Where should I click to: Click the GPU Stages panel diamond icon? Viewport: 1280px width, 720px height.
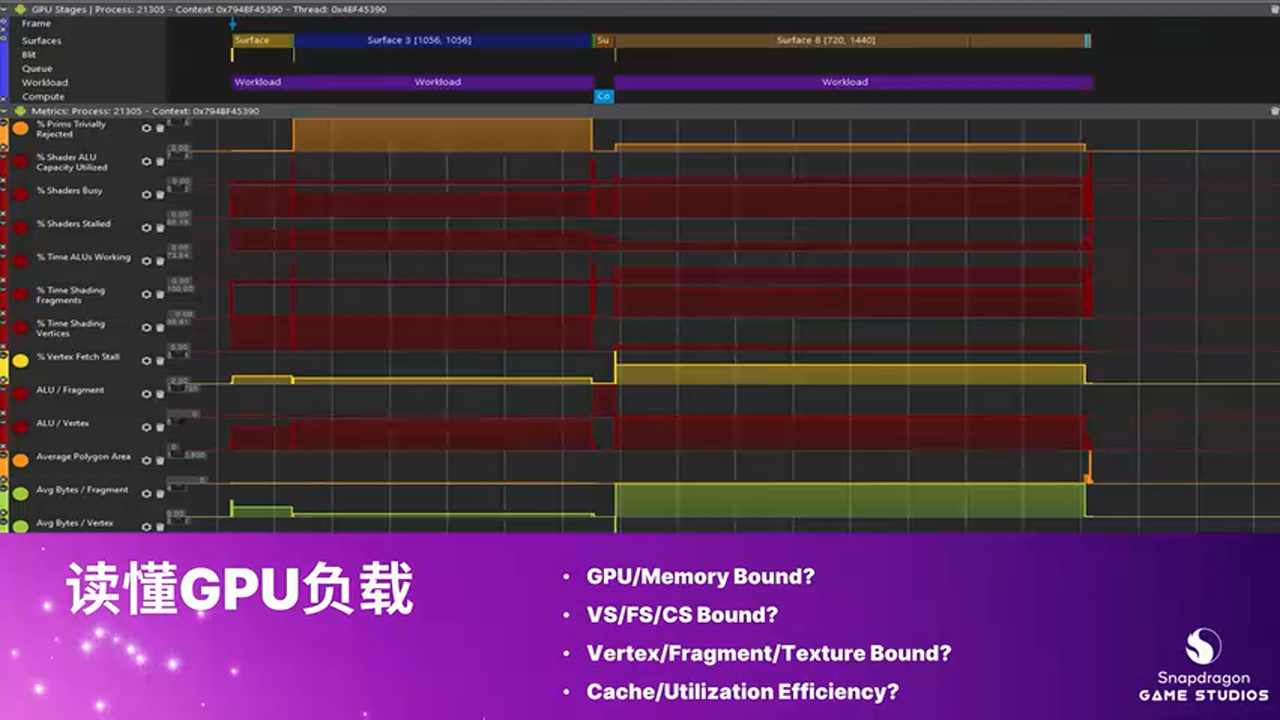(x=21, y=9)
